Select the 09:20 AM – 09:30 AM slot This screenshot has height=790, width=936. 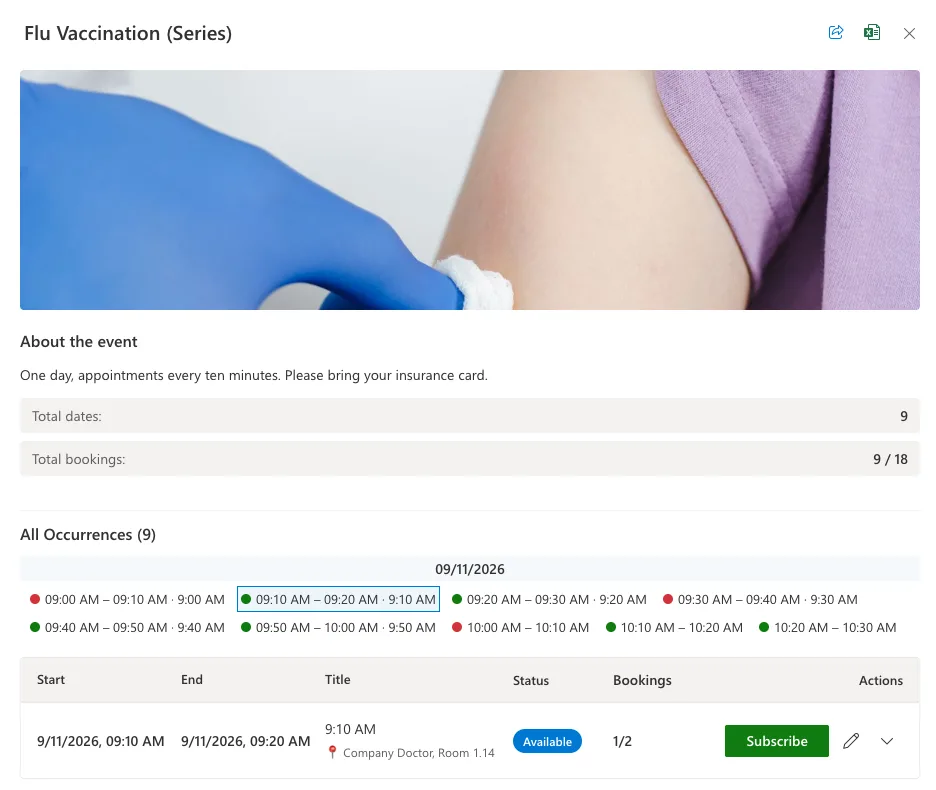tap(549, 600)
